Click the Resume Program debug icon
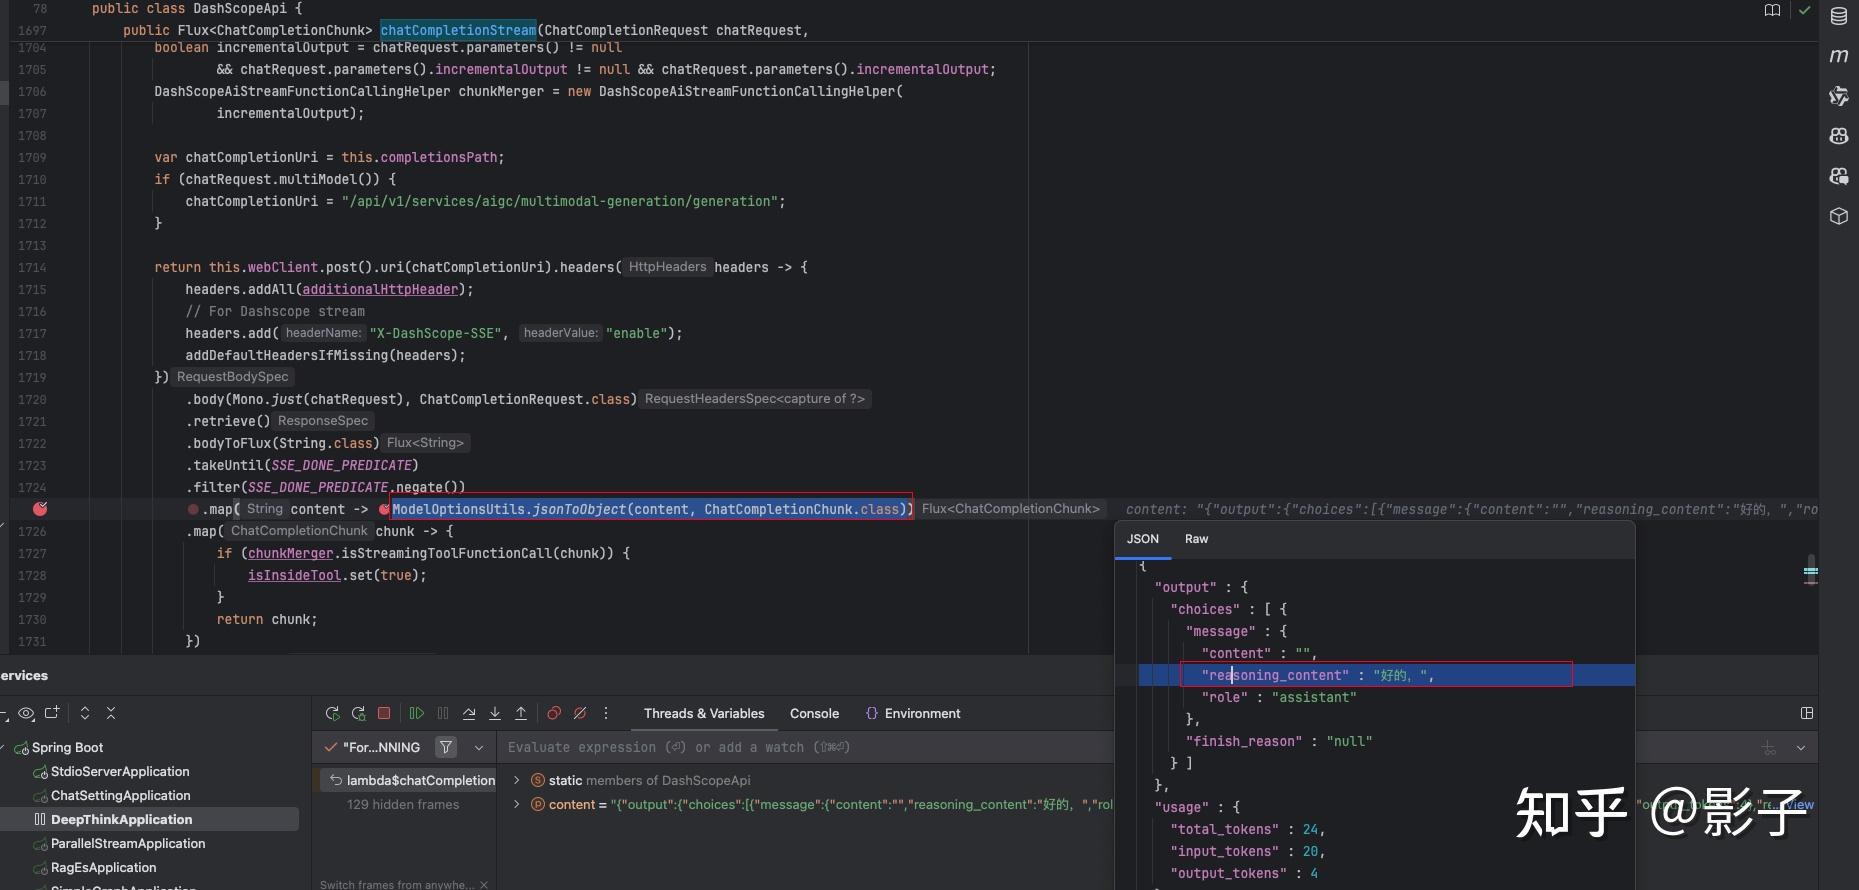Viewport: 1859px width, 890px height. (x=417, y=713)
